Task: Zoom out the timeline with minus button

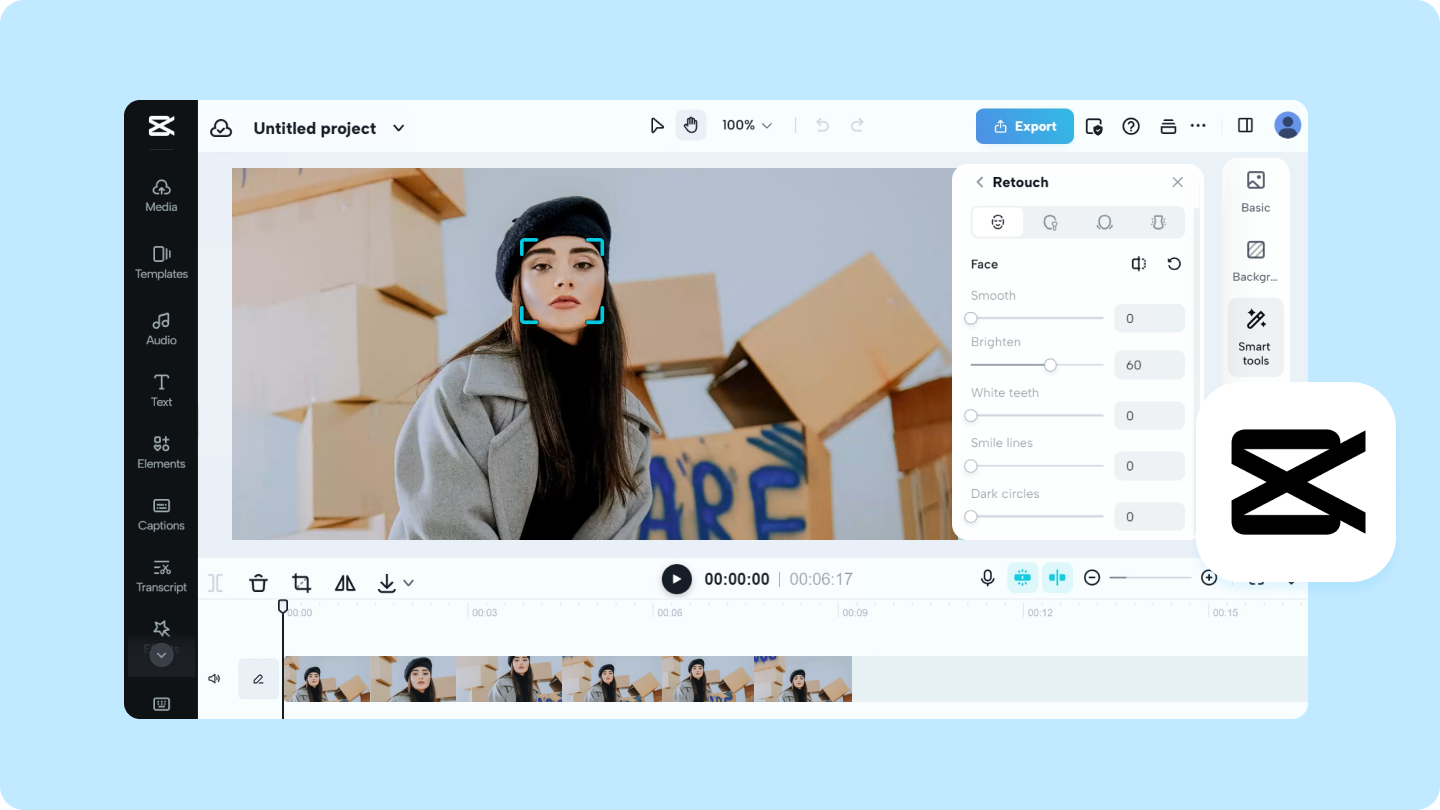Action: (x=1092, y=578)
